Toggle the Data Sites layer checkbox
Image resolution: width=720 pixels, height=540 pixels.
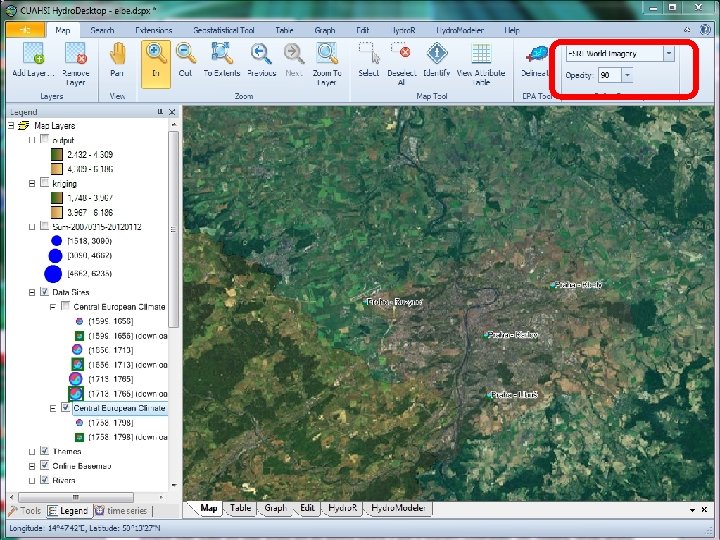click(44, 292)
